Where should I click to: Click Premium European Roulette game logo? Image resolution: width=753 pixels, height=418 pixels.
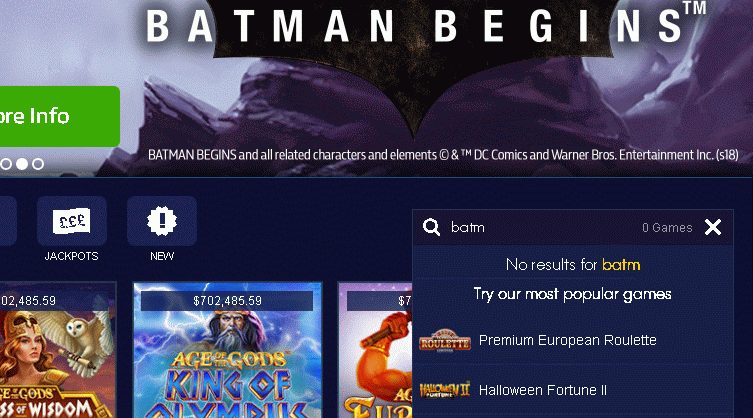tap(445, 341)
